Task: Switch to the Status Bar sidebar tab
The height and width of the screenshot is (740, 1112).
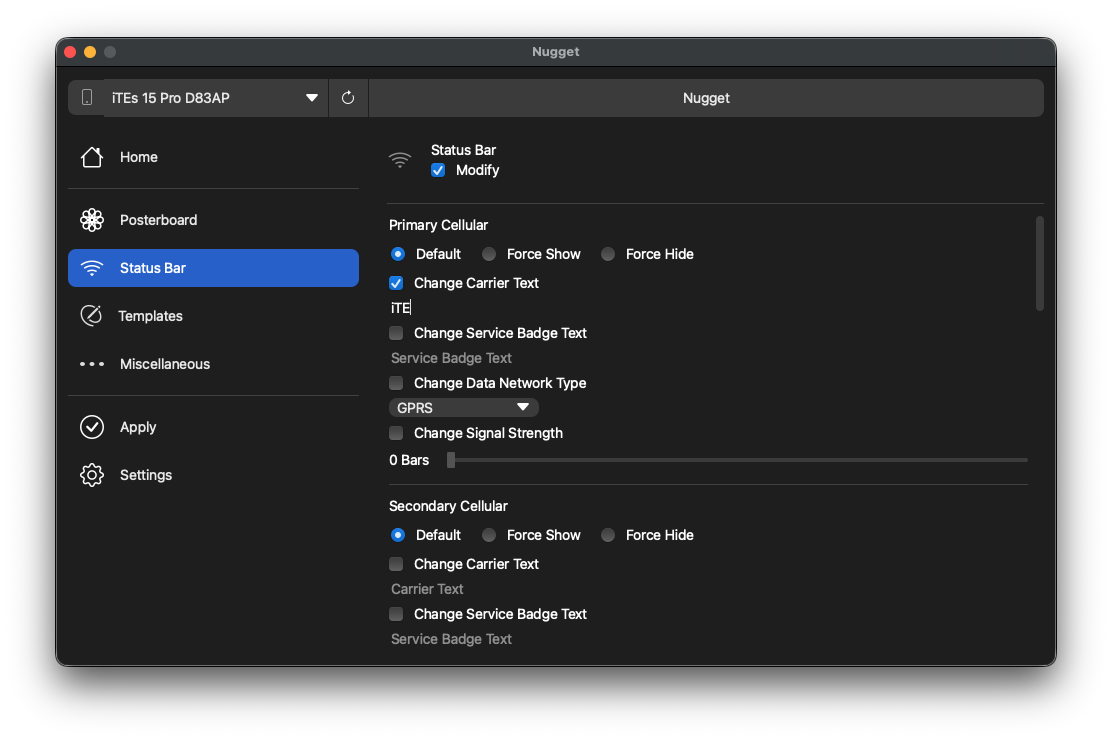Action: click(x=213, y=268)
